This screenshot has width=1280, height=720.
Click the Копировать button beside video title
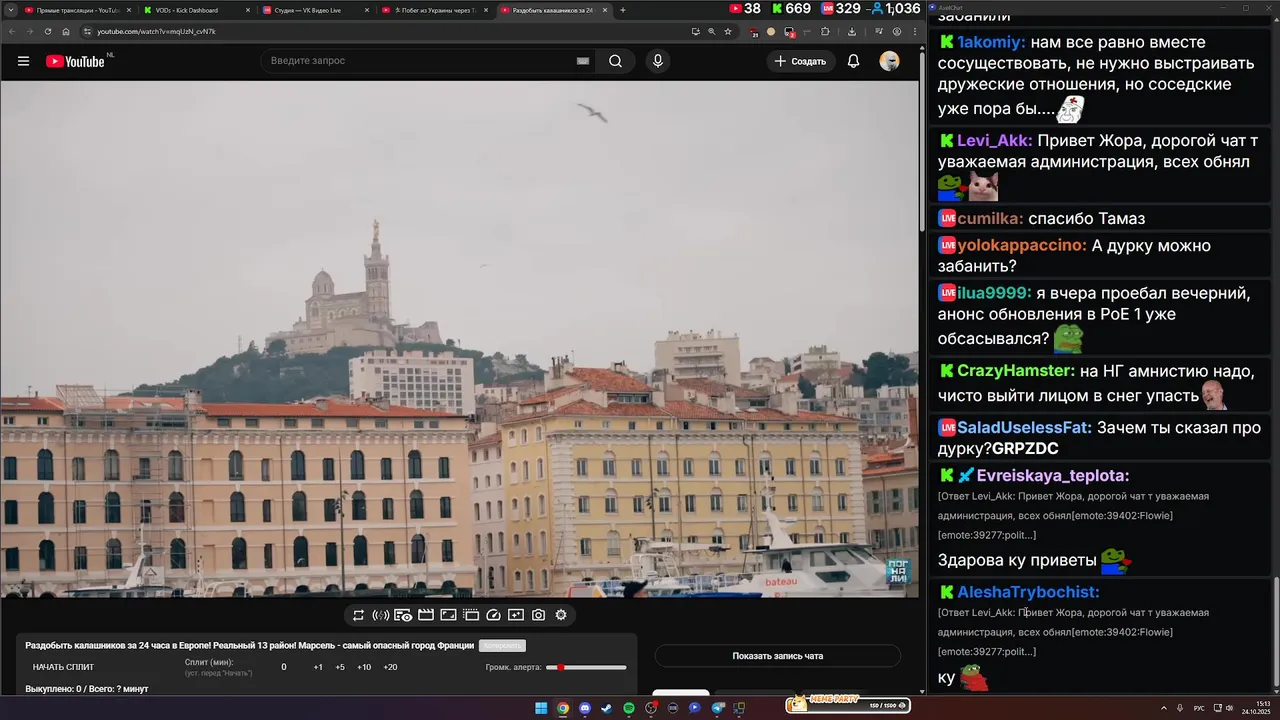tap(502, 646)
